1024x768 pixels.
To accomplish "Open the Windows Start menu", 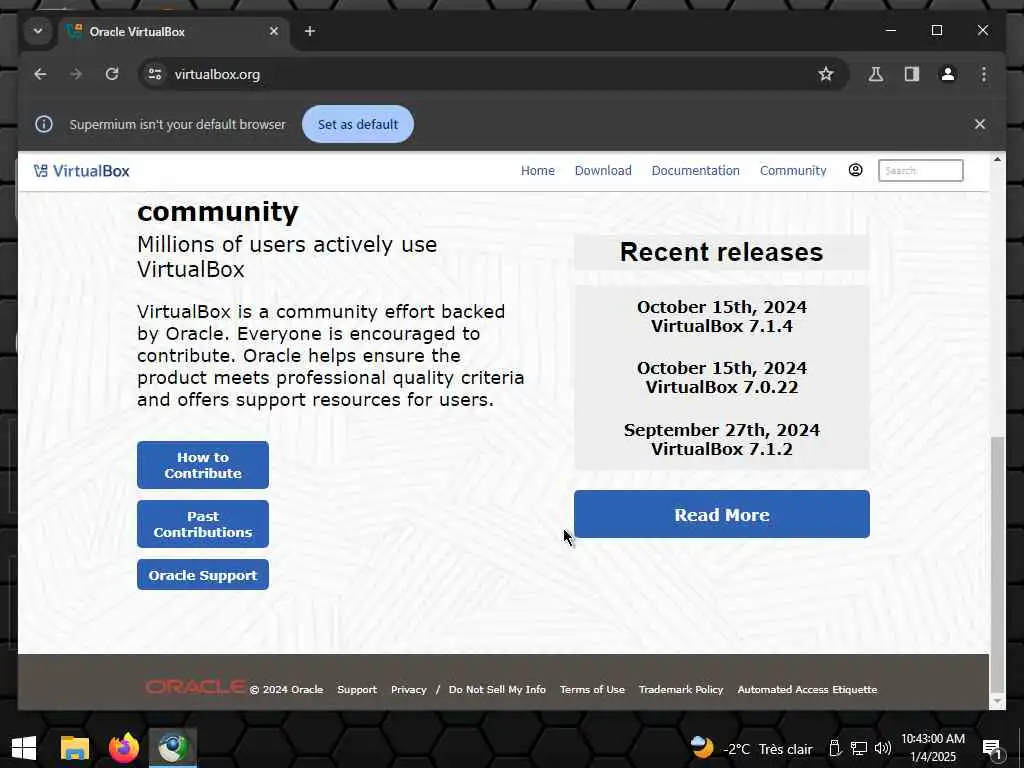I will pyautogui.click(x=24, y=748).
